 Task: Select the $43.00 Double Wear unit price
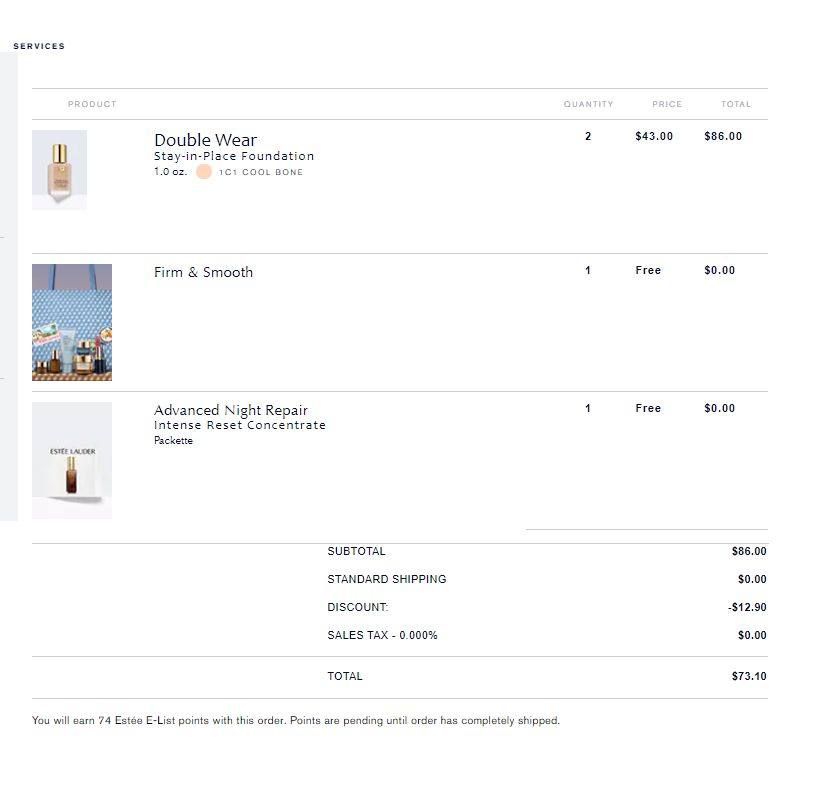pyautogui.click(x=654, y=136)
